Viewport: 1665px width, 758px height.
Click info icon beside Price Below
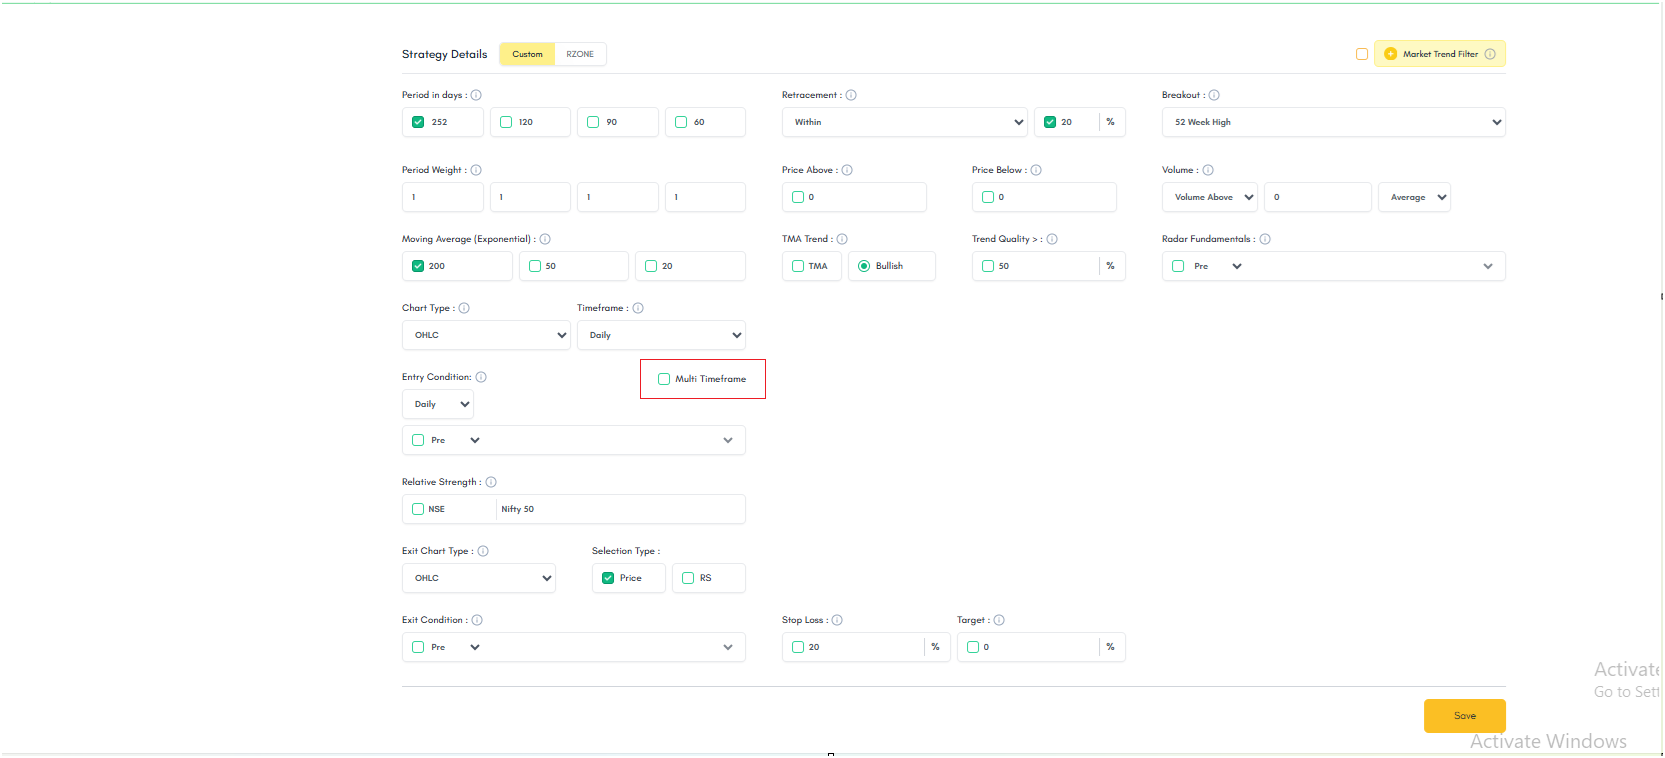tap(1036, 170)
